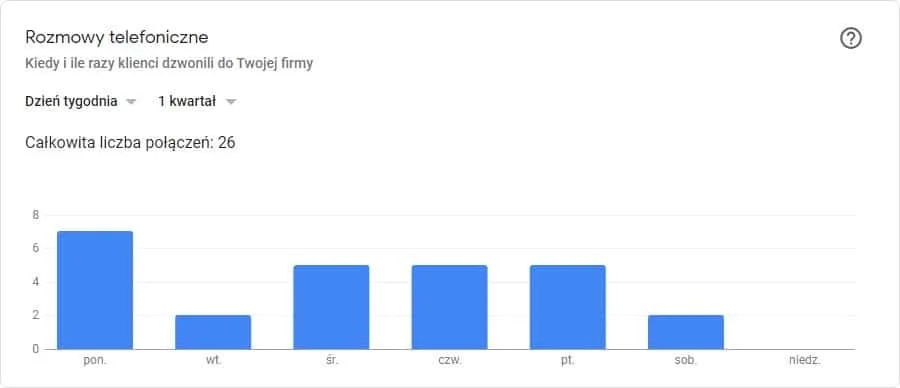Image resolution: width=900 pixels, height=388 pixels.
Task: Click the pon. axis label
Action: point(95,362)
